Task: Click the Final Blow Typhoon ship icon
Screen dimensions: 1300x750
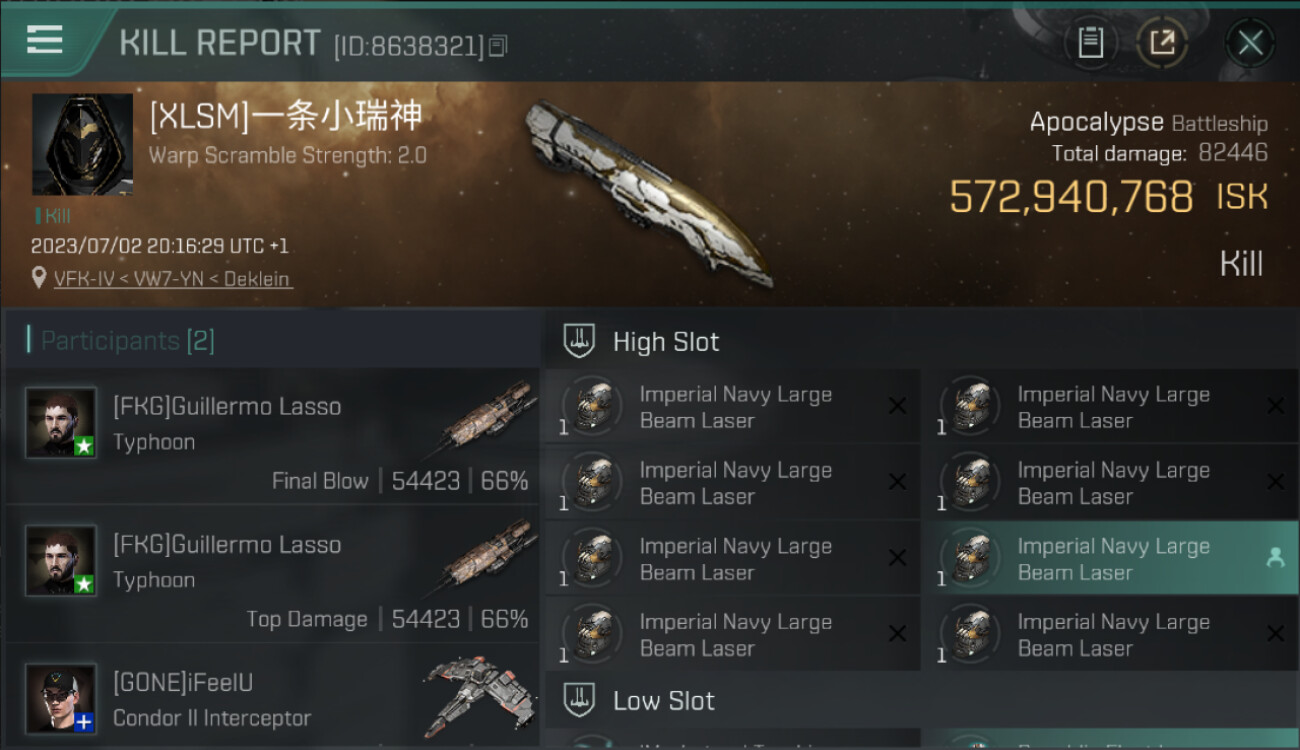Action: coord(487,416)
